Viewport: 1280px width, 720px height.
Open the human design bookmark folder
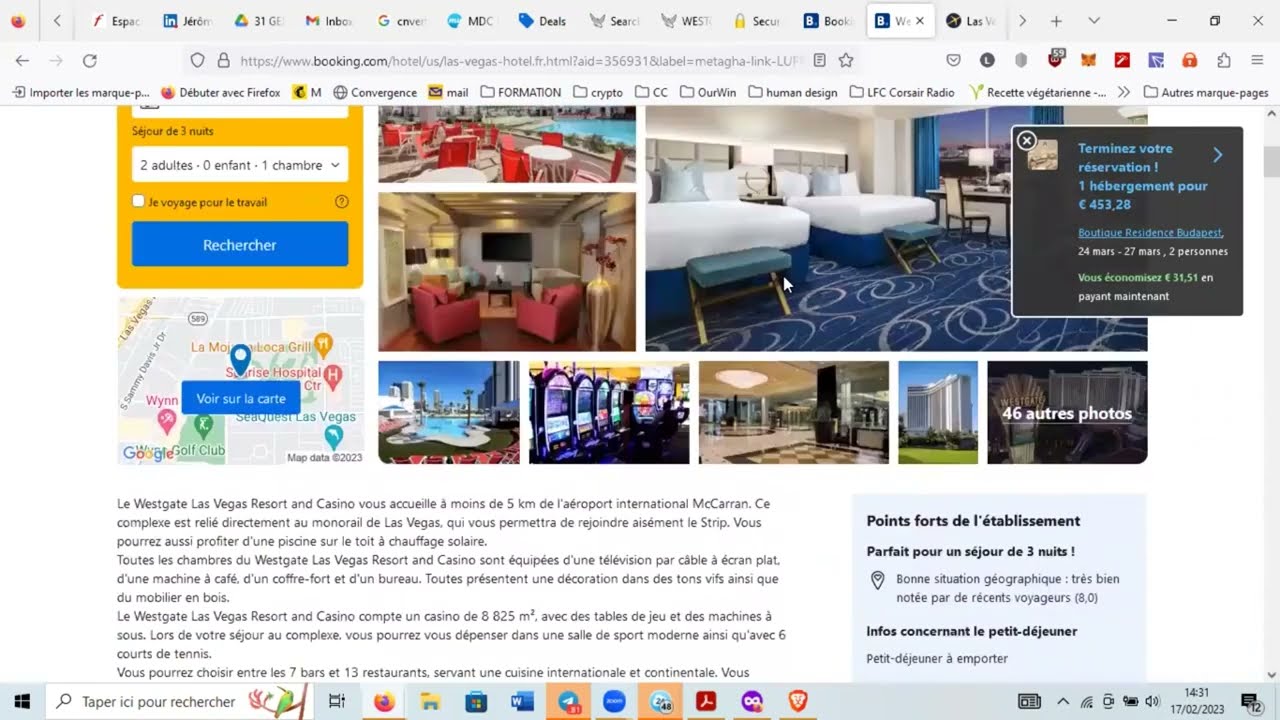click(x=793, y=92)
